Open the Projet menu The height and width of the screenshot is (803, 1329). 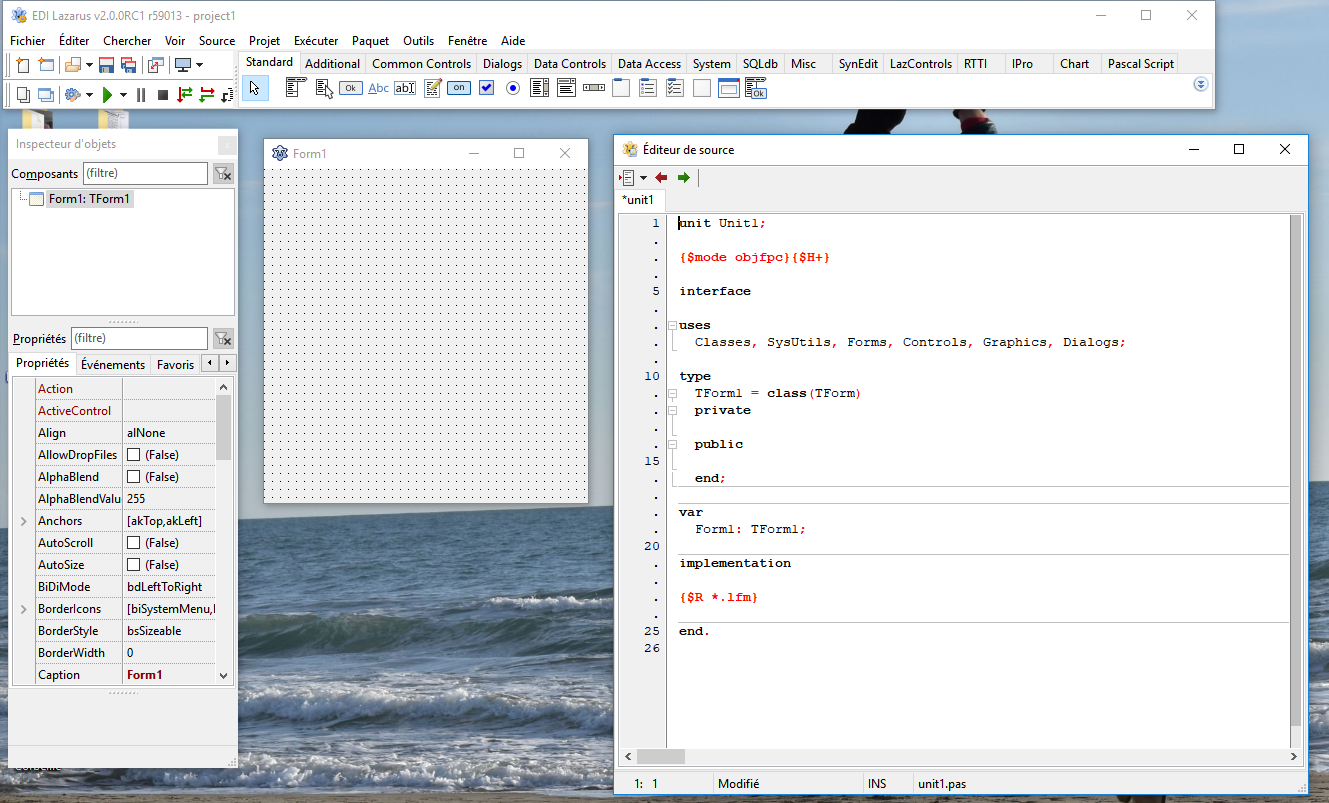point(265,41)
